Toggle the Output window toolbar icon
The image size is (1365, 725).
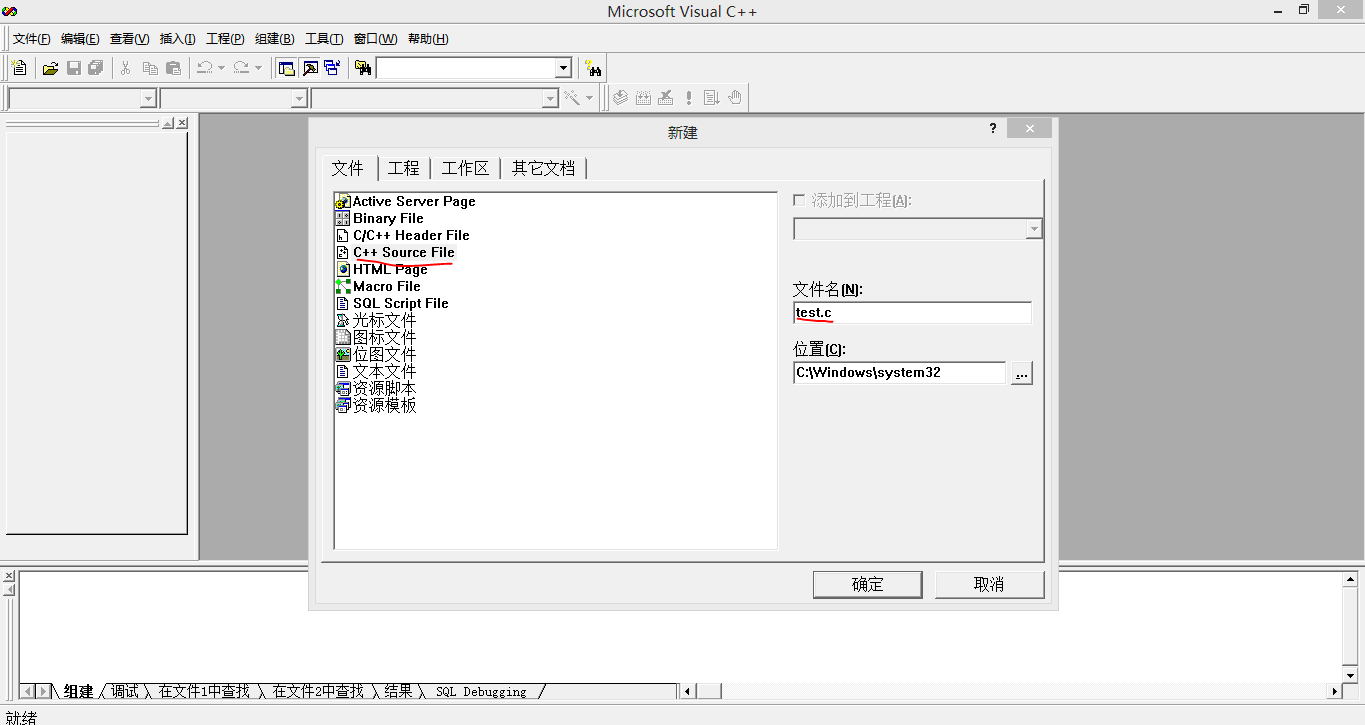coord(310,68)
